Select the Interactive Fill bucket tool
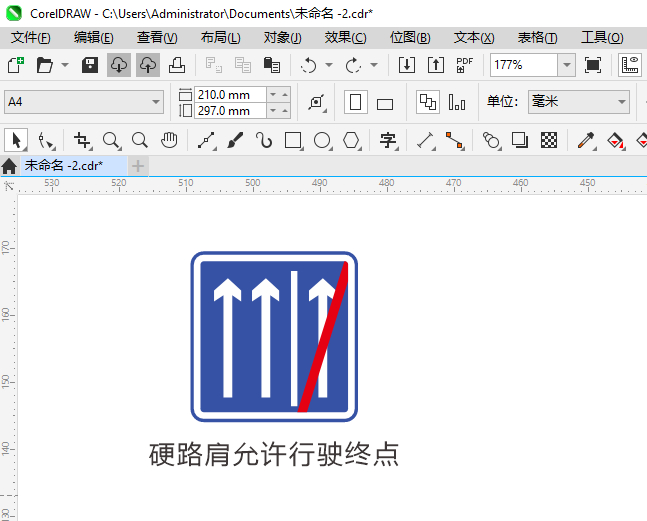This screenshot has width=647, height=521. [615, 140]
